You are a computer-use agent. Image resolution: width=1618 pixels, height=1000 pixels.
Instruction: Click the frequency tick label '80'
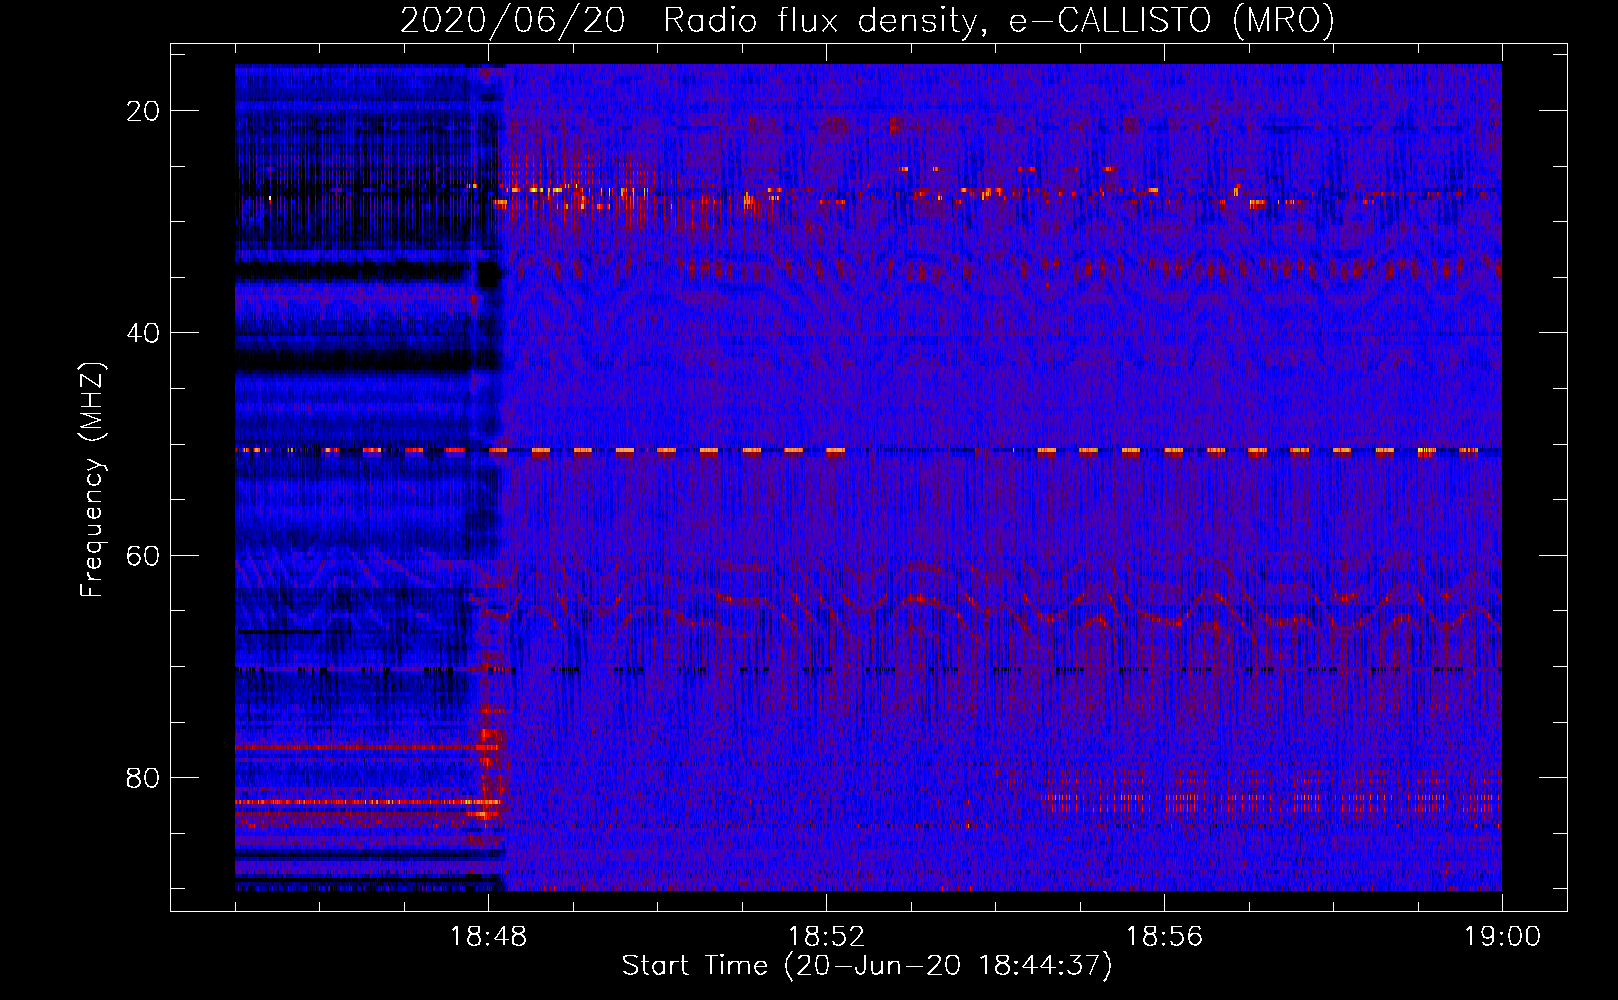pos(143,777)
